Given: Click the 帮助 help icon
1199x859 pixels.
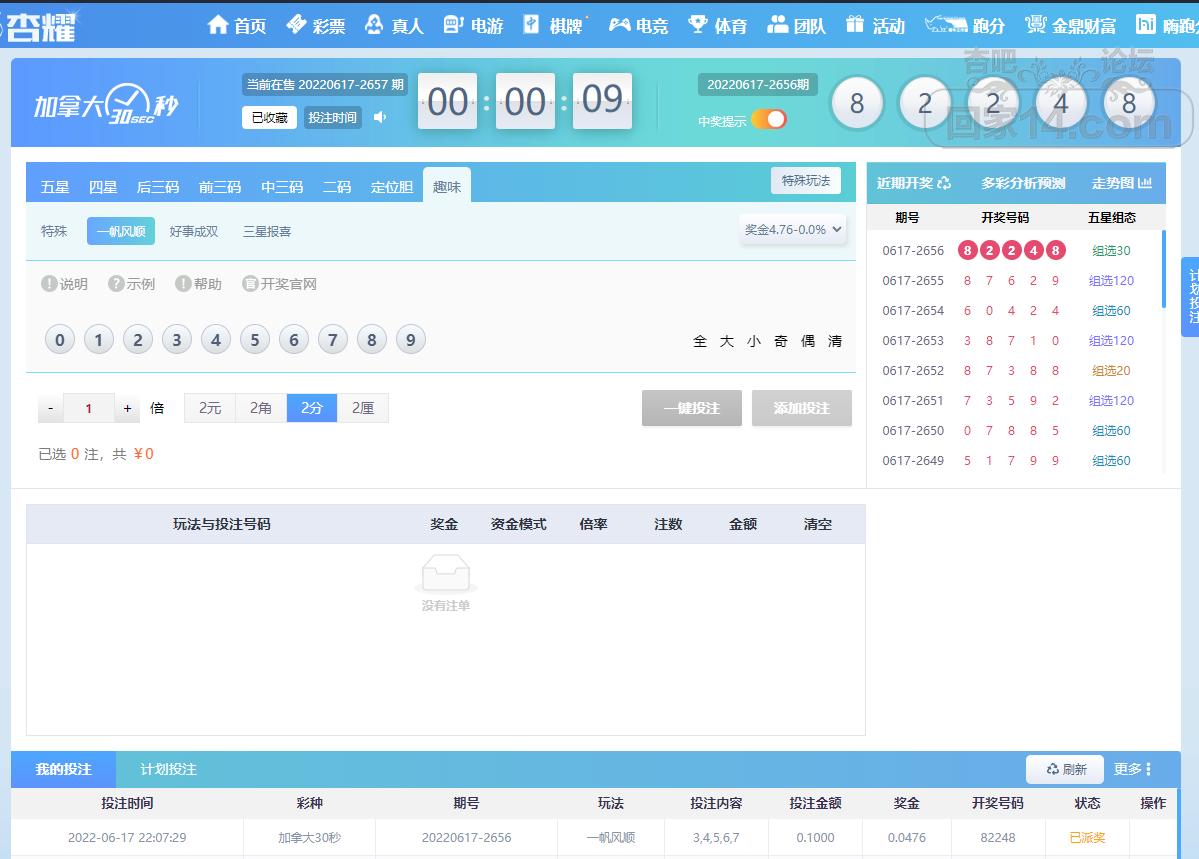Looking at the screenshot, I should point(183,284).
